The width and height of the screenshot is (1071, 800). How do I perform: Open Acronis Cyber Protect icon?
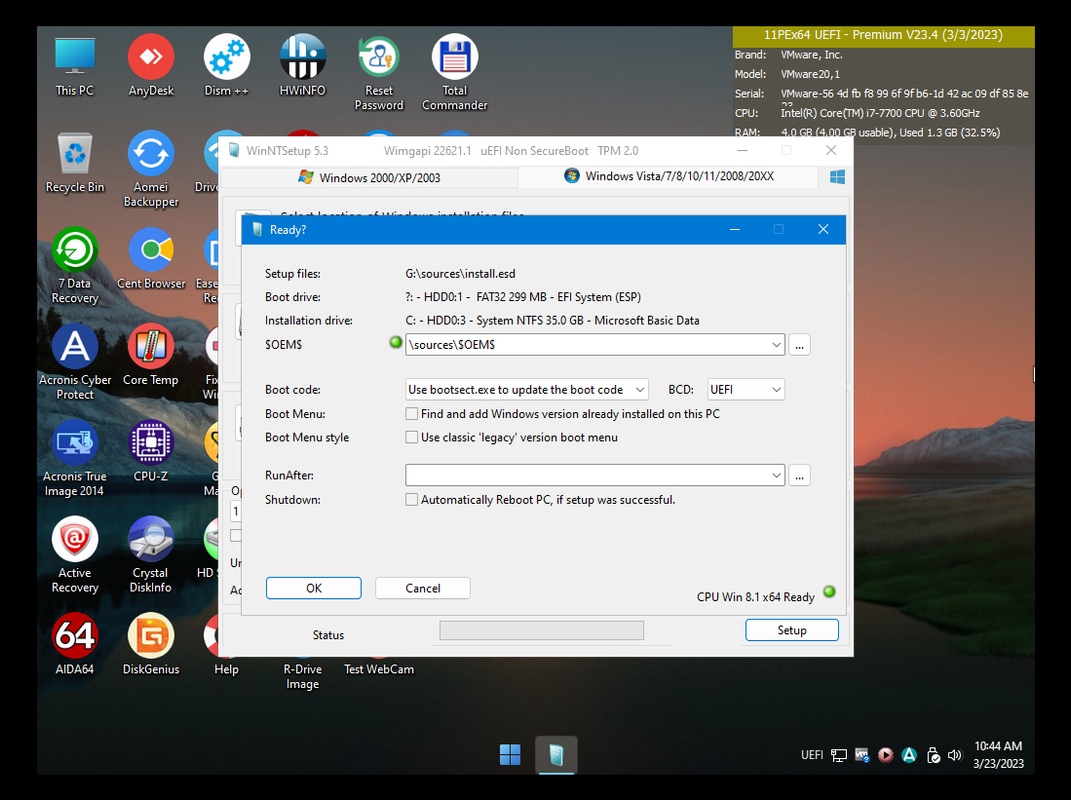pos(74,362)
